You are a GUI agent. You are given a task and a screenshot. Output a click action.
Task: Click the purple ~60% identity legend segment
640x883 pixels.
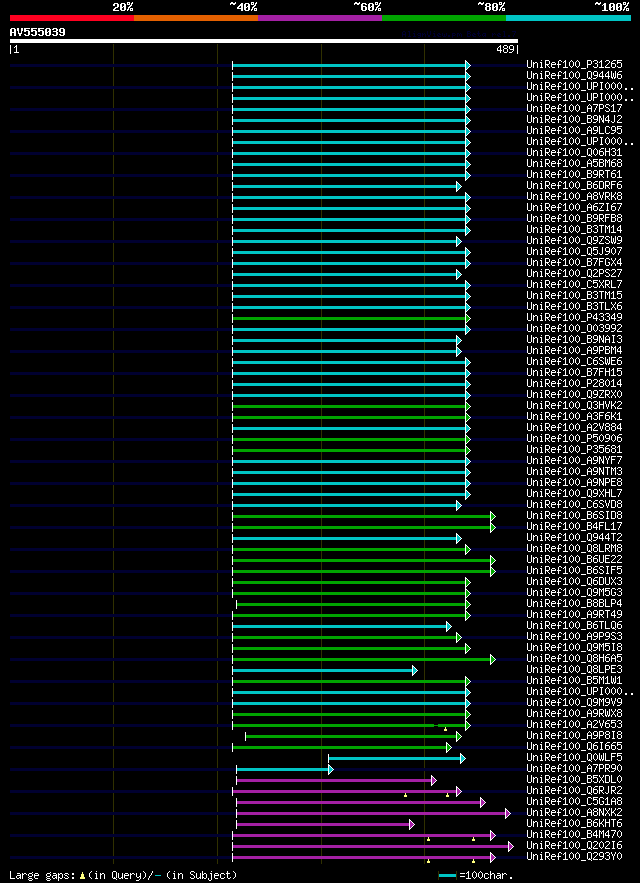click(x=320, y=18)
